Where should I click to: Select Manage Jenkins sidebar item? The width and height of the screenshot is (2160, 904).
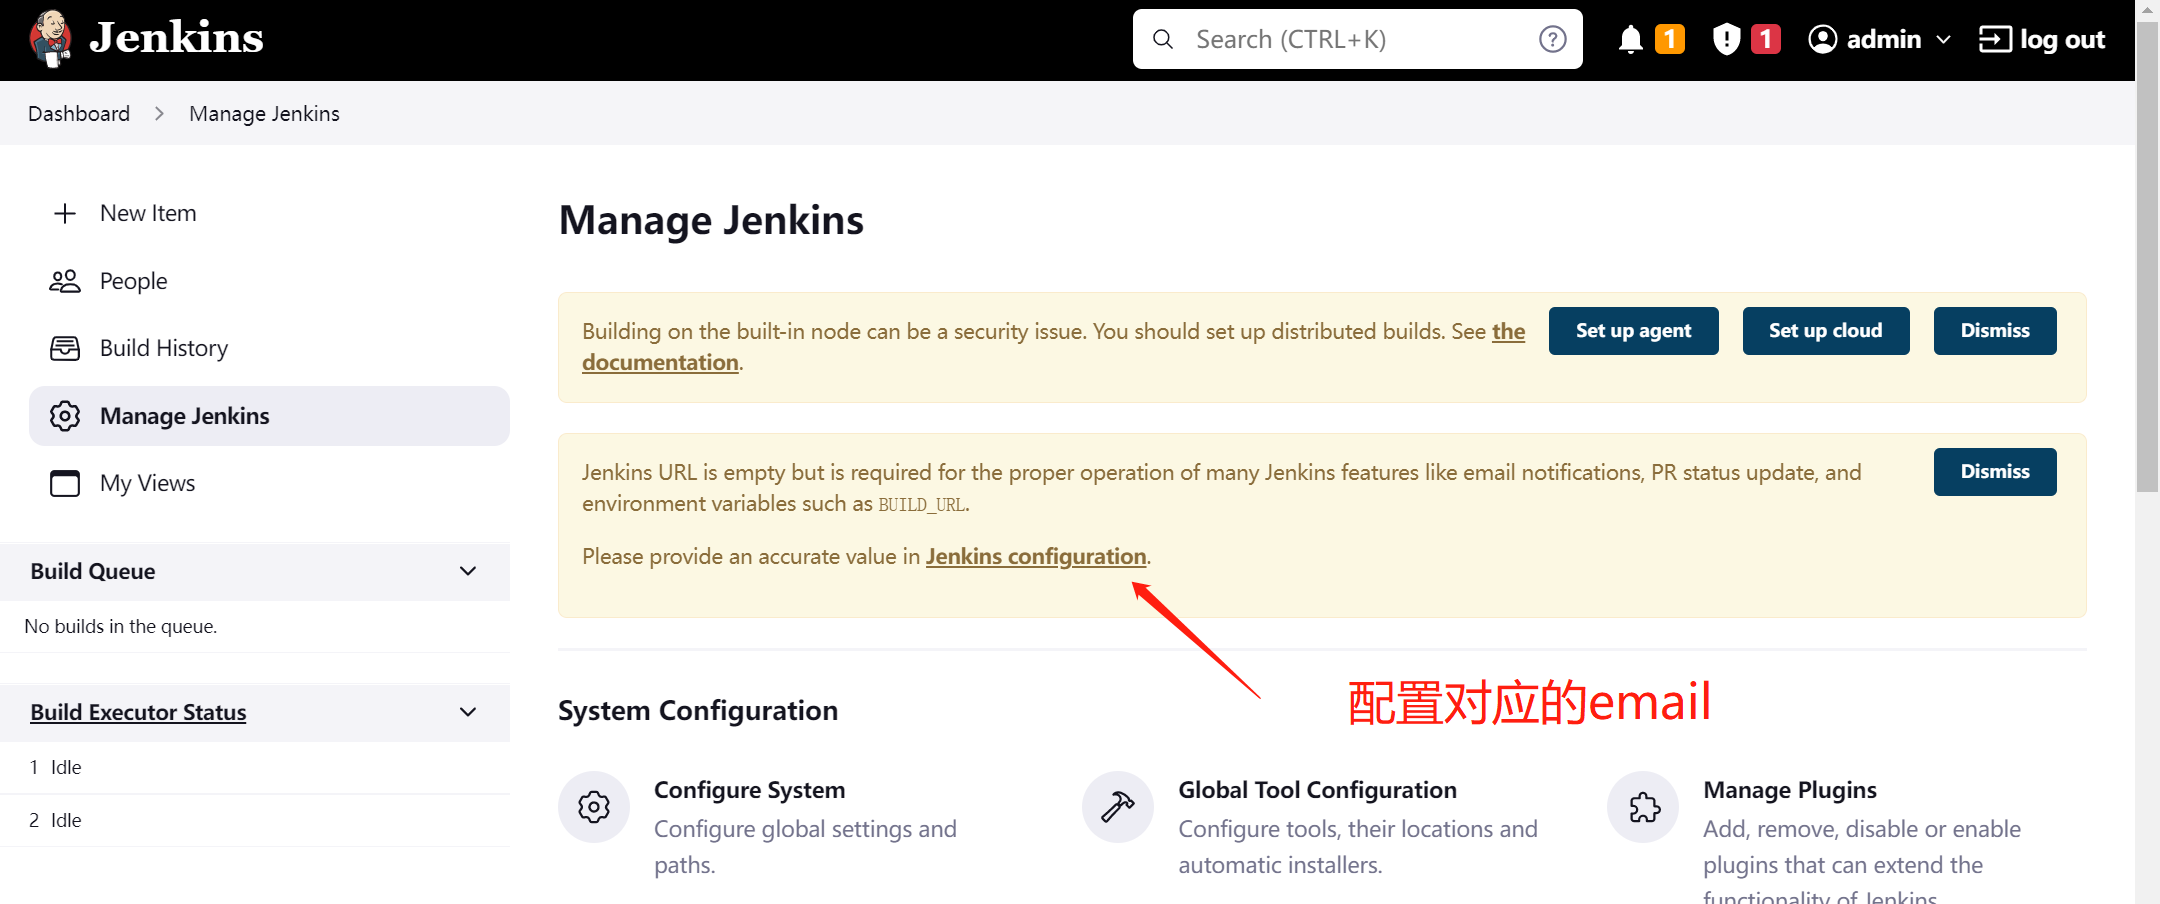click(269, 416)
